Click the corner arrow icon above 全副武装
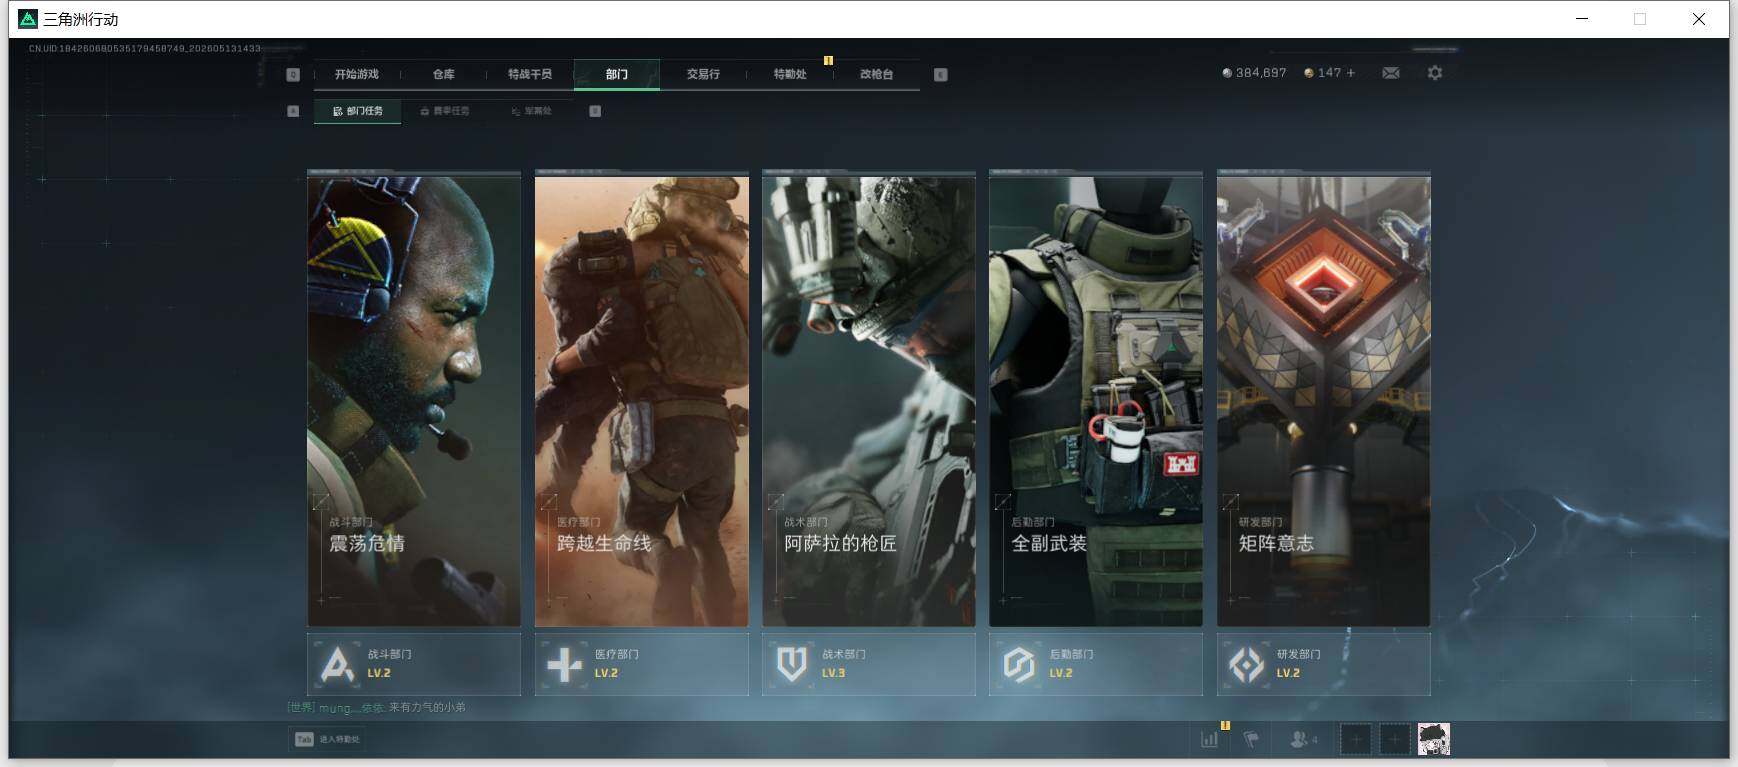 [x=1003, y=501]
